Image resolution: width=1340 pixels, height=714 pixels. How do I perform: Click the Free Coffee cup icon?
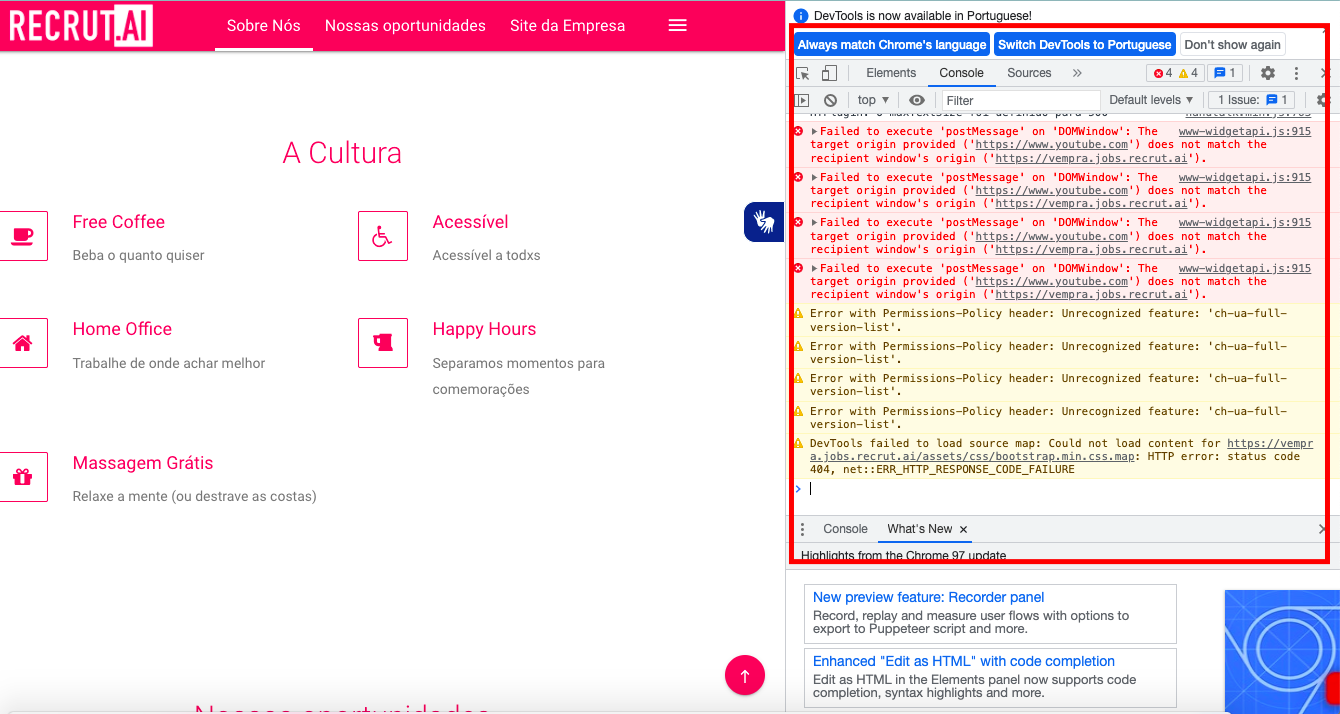coord(22,236)
